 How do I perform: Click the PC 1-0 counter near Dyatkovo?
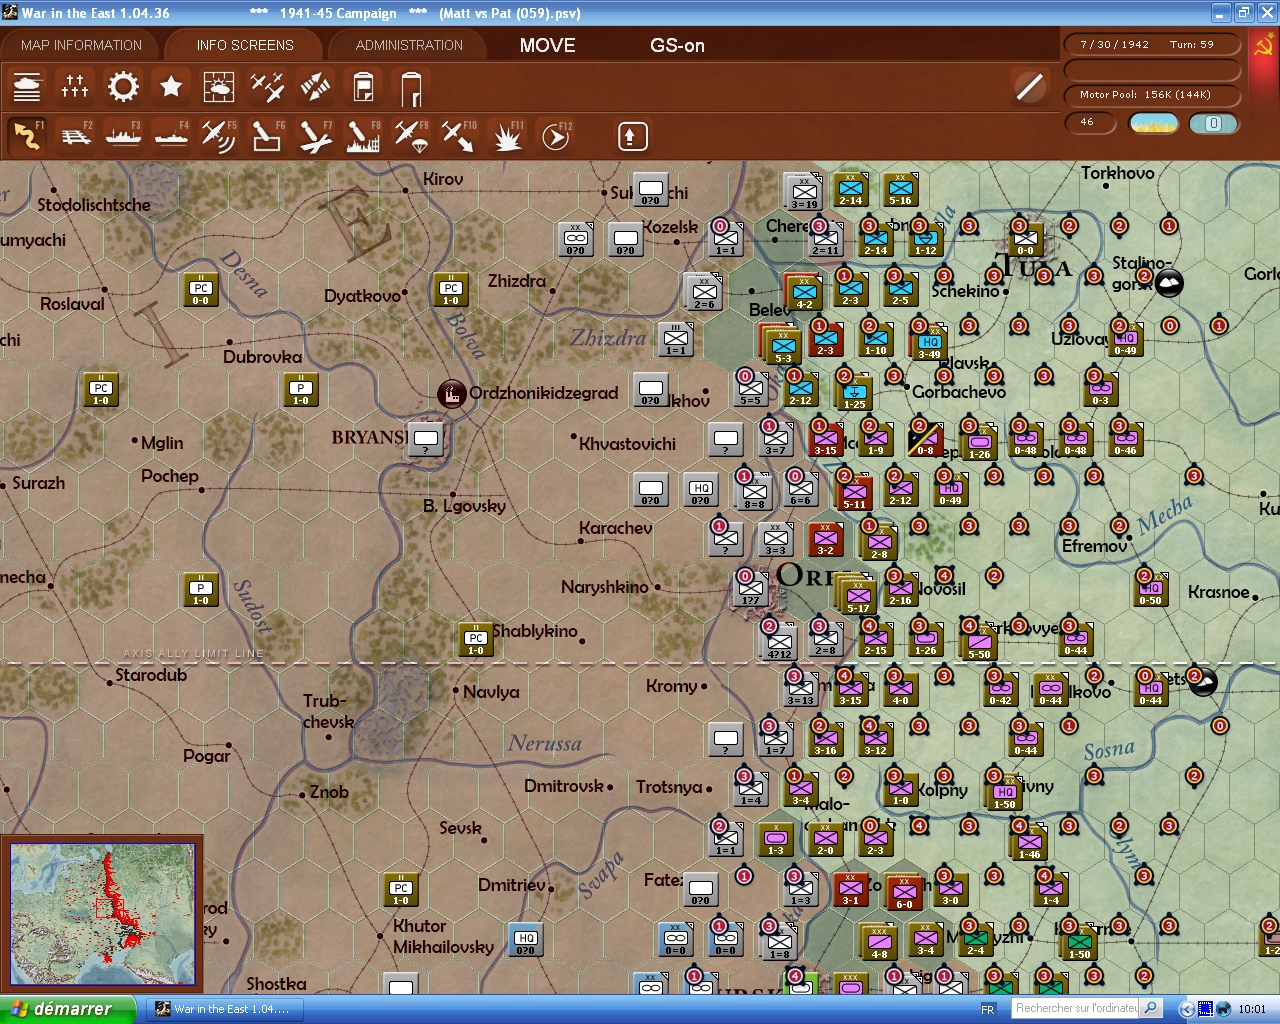click(x=451, y=290)
